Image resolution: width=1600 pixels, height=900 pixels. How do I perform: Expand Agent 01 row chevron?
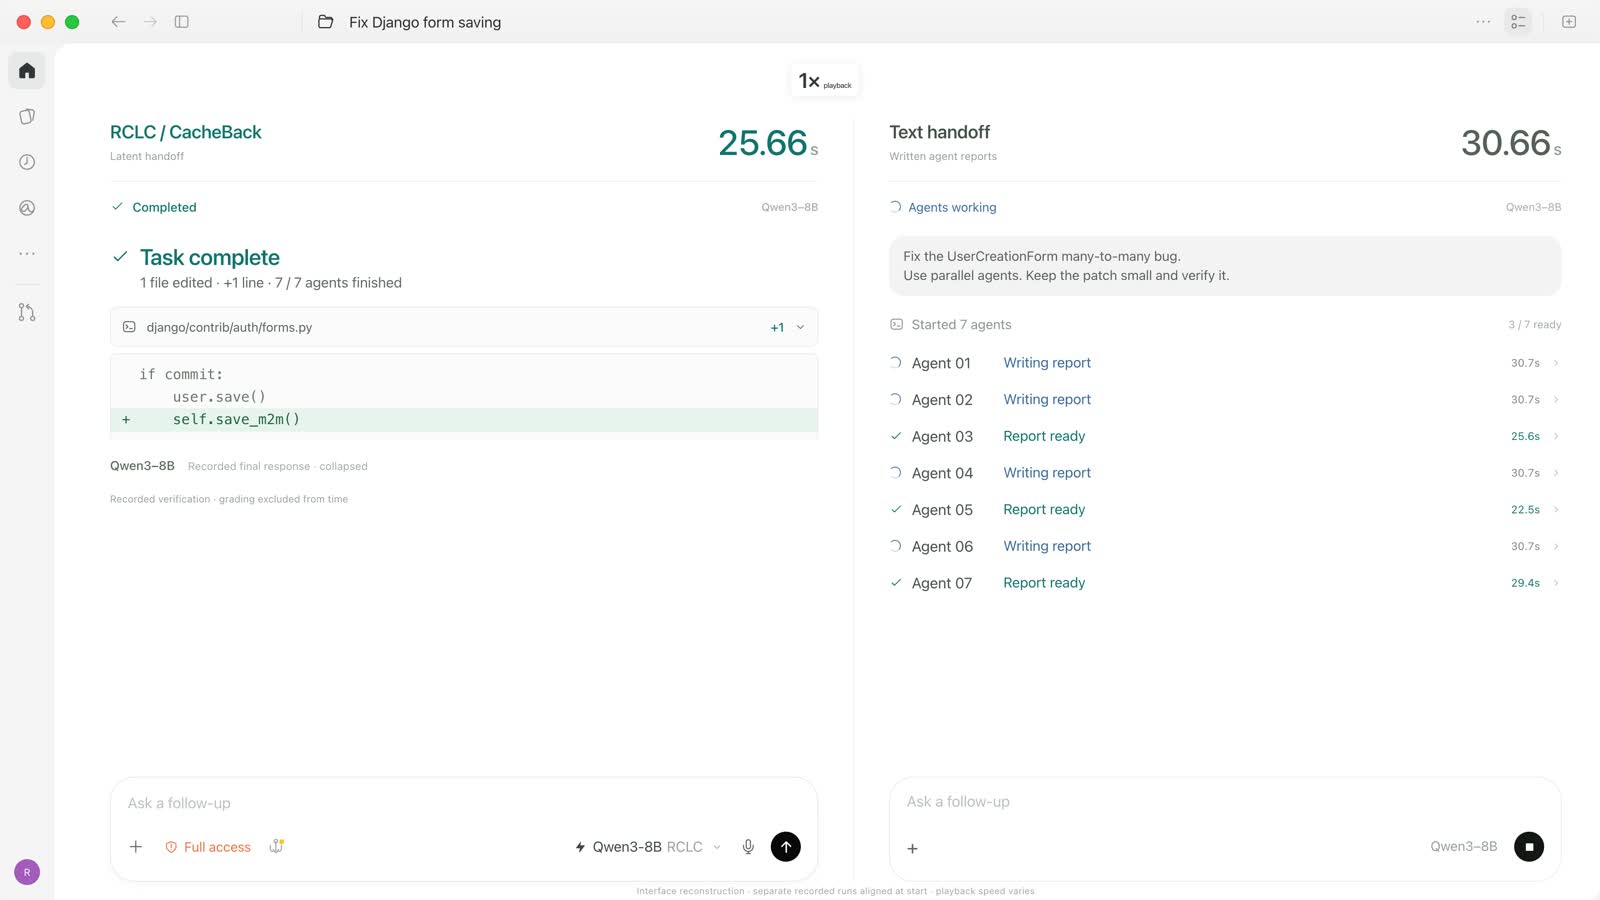click(1557, 363)
